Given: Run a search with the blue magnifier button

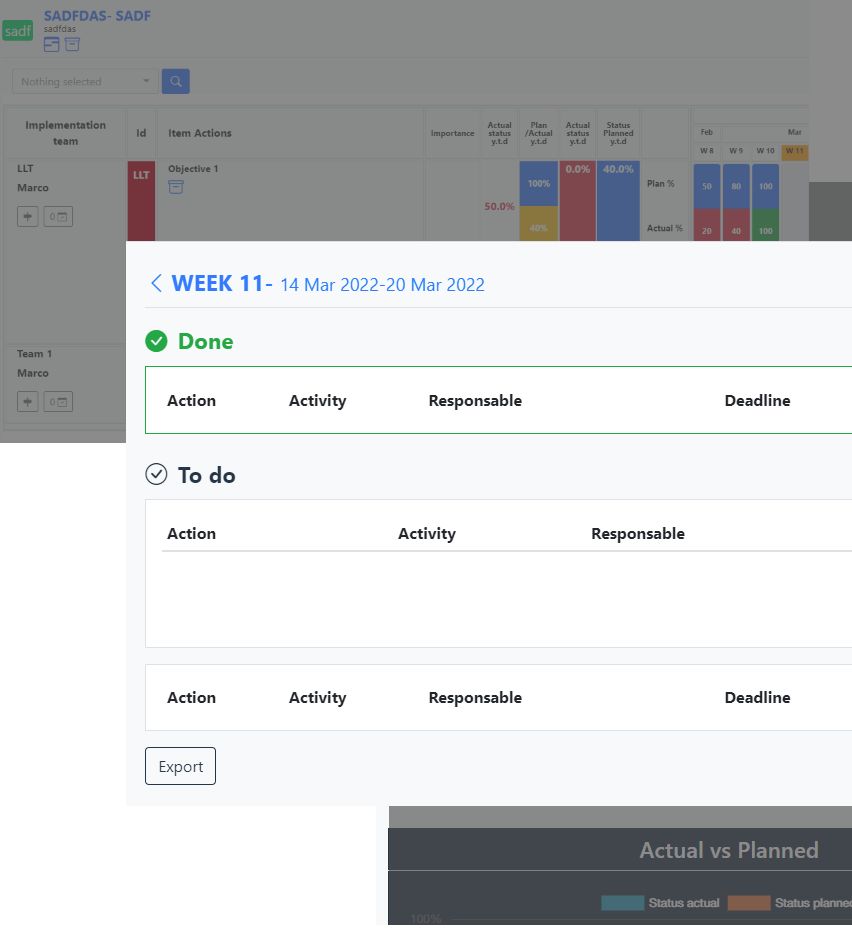Looking at the screenshot, I should click(x=175, y=81).
